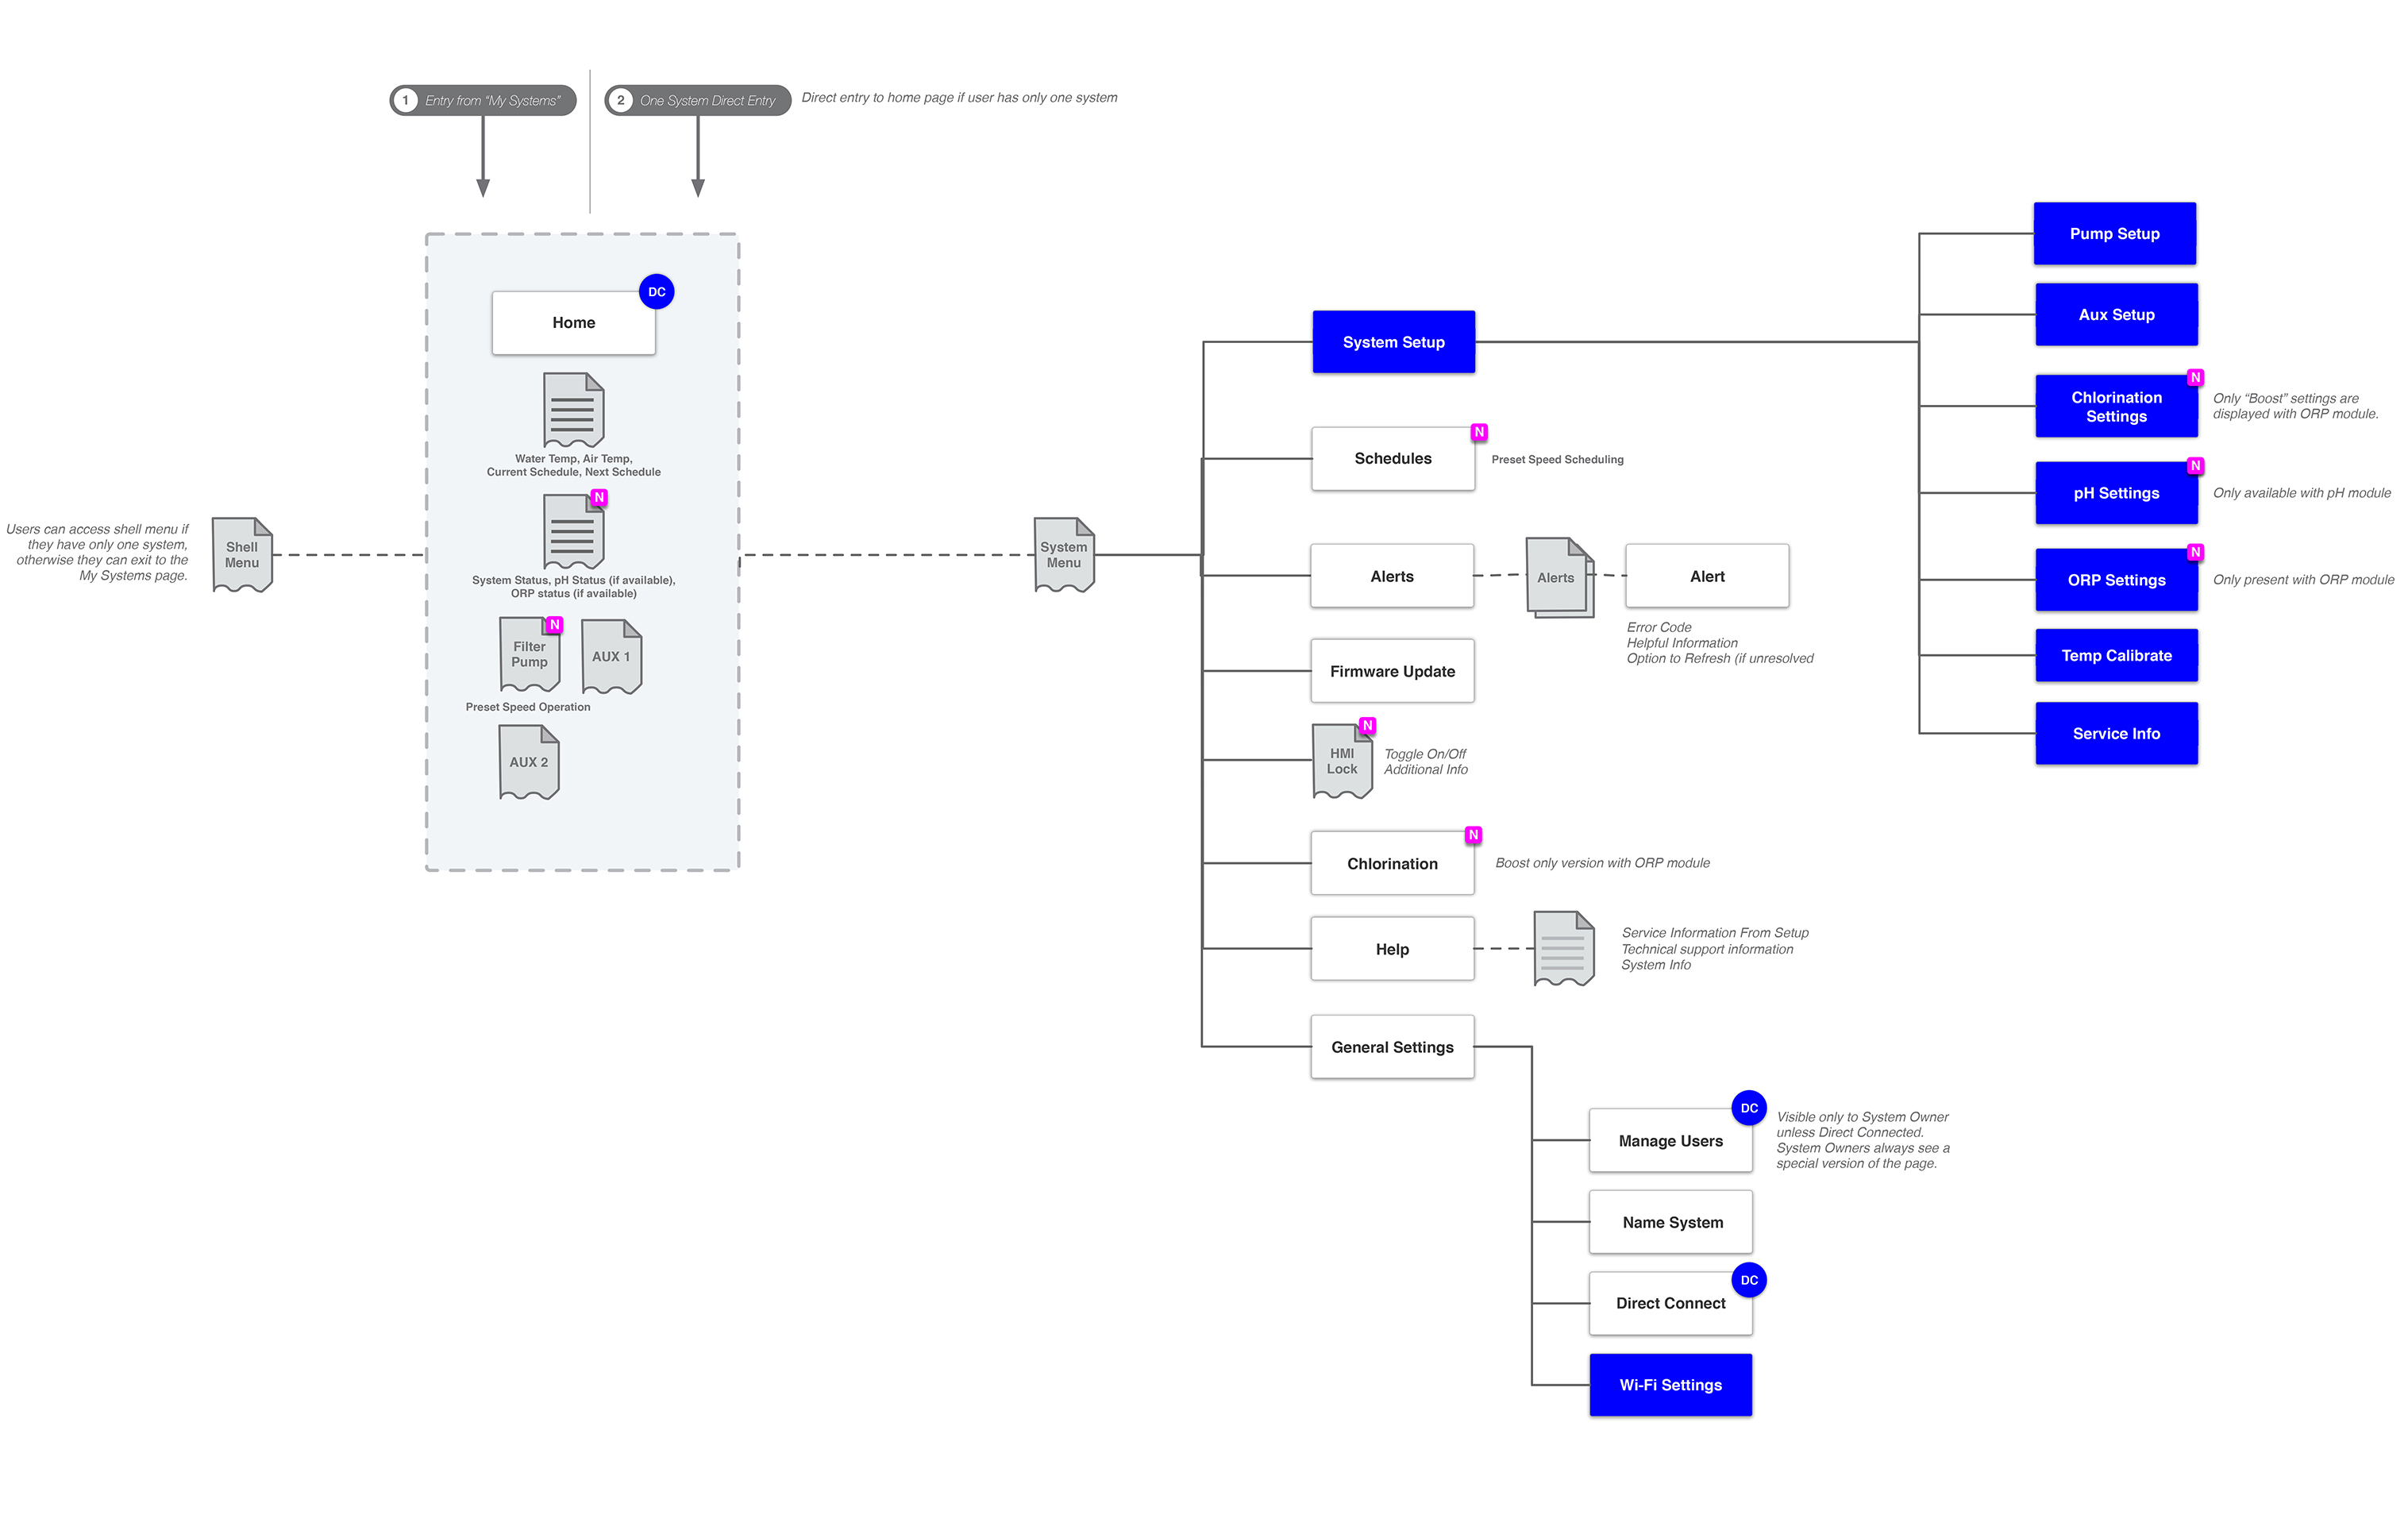Select the HMI Lock page icon
The image size is (2408, 1515).
click(x=1342, y=762)
